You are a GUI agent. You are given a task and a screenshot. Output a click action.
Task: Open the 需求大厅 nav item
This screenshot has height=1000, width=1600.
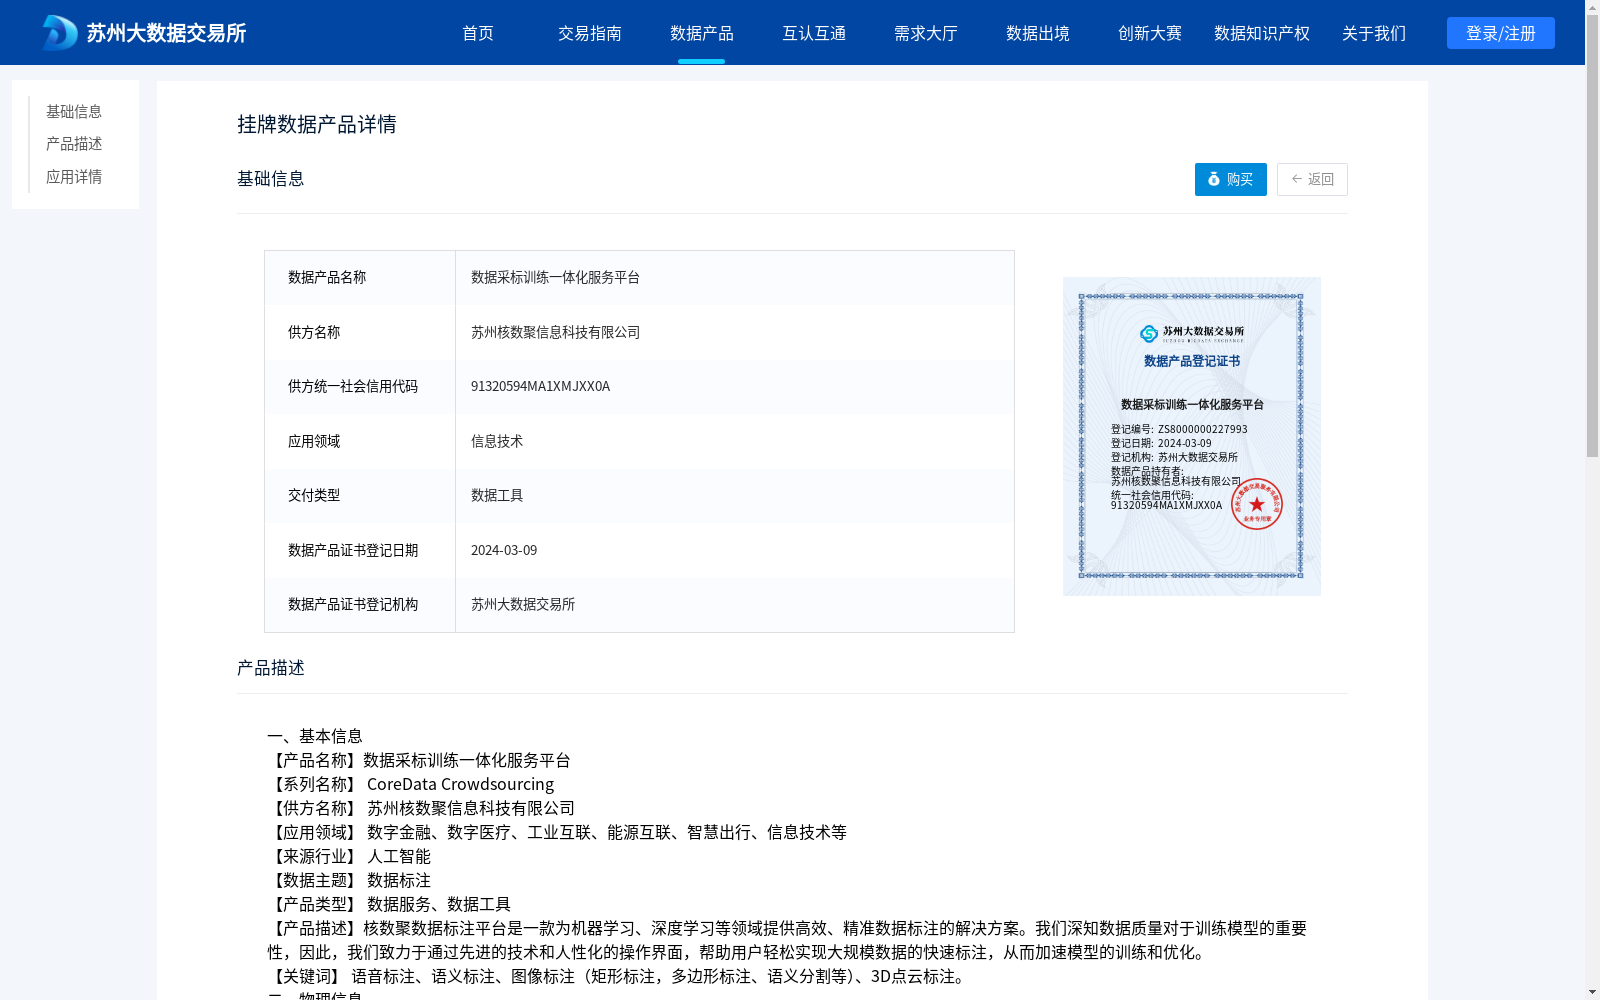pos(926,33)
